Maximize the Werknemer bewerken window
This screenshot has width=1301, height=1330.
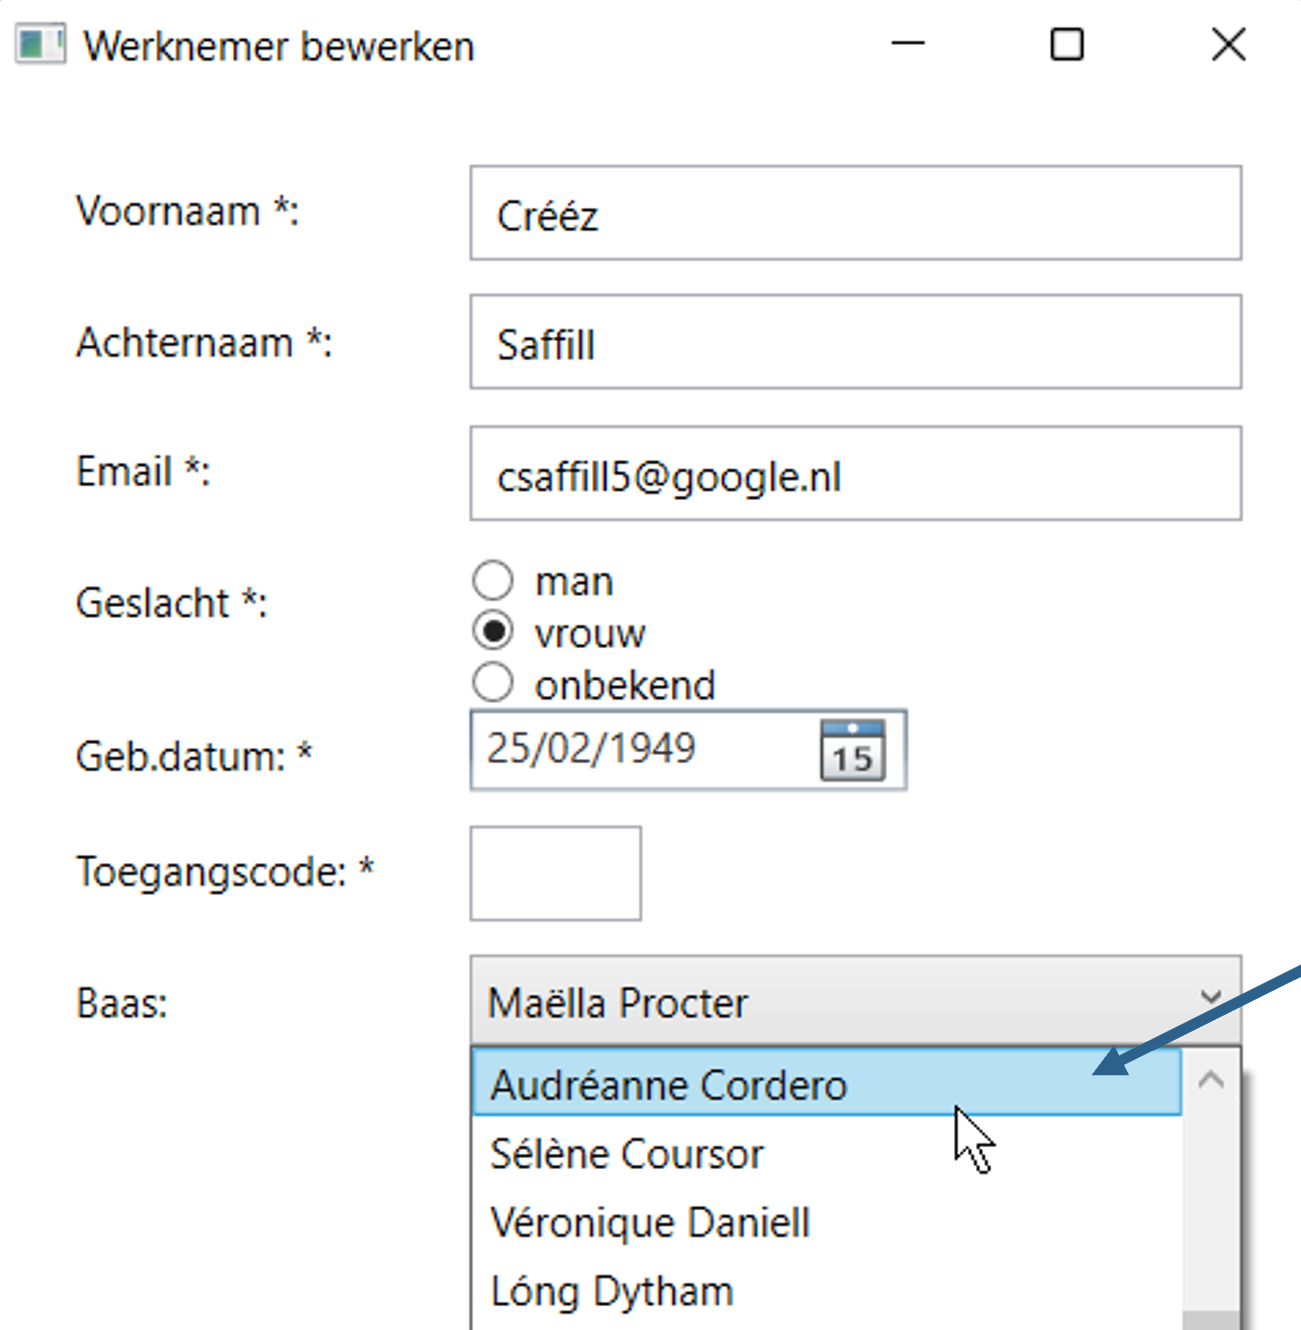(x=1066, y=45)
